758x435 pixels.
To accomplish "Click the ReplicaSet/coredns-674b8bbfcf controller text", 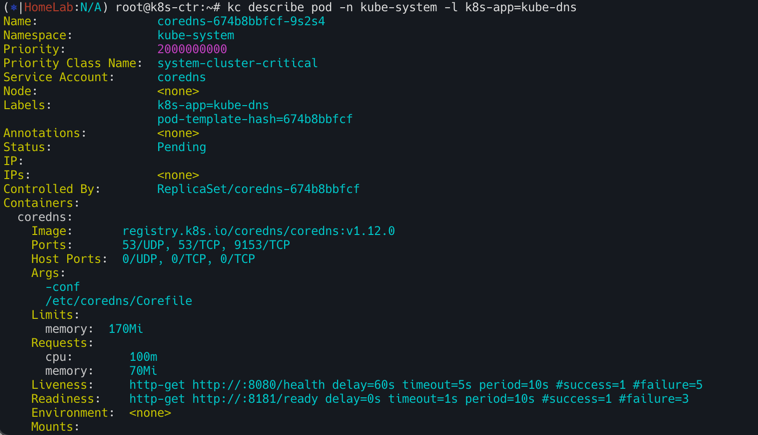I will point(258,189).
